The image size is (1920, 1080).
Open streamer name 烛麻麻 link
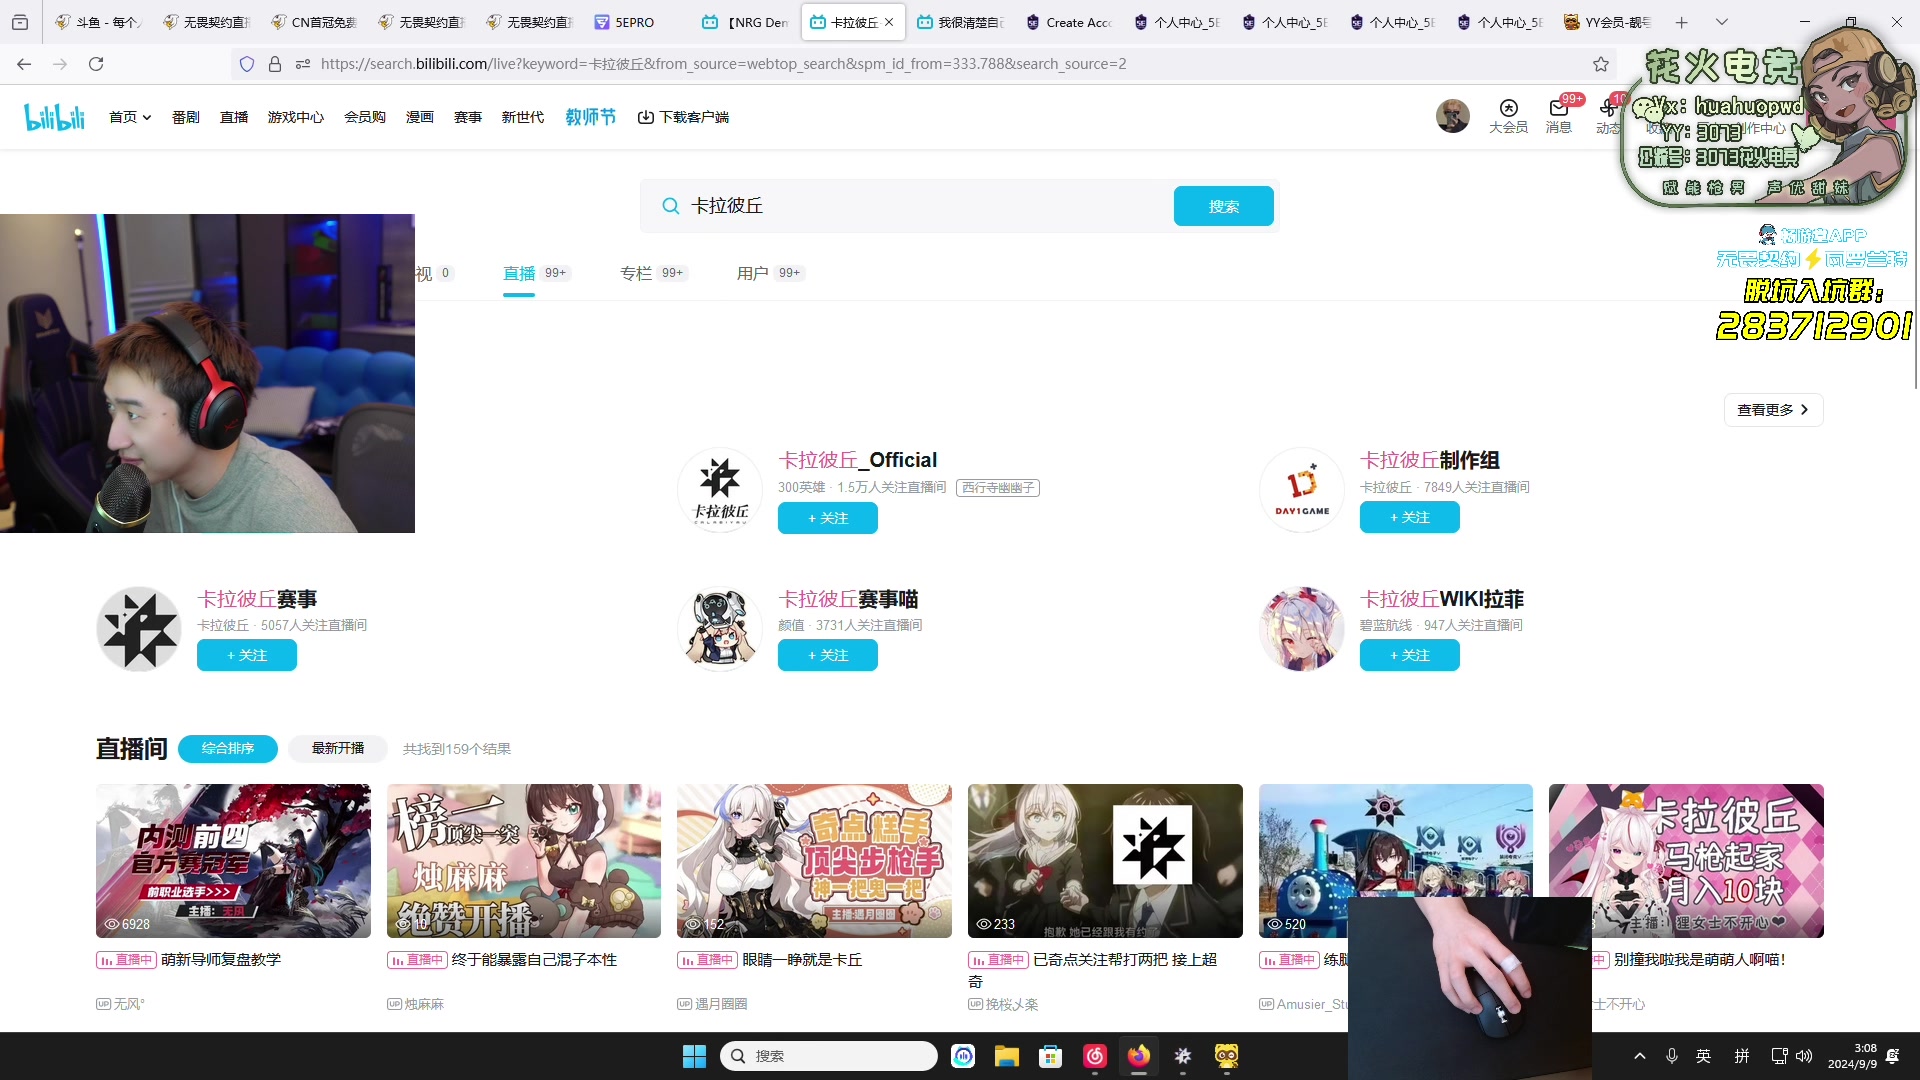(424, 1004)
